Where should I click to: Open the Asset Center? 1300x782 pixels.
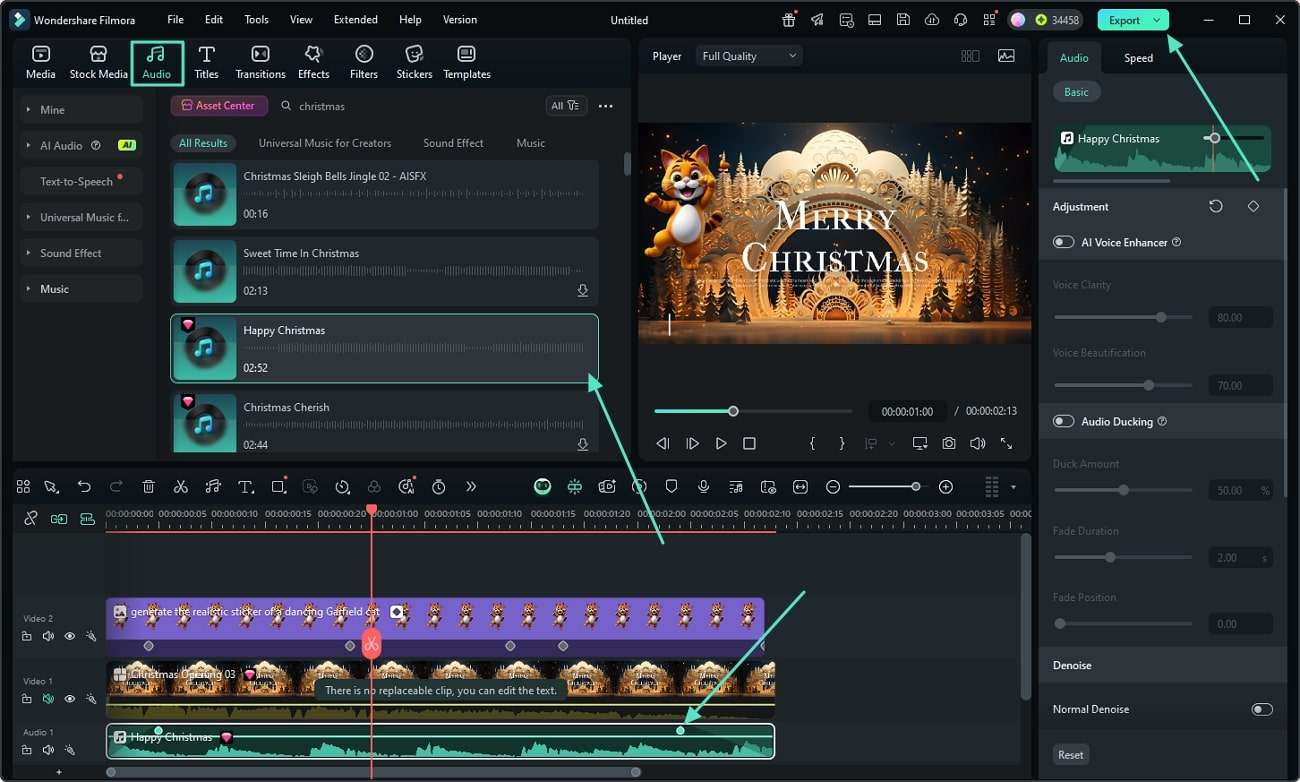219,105
